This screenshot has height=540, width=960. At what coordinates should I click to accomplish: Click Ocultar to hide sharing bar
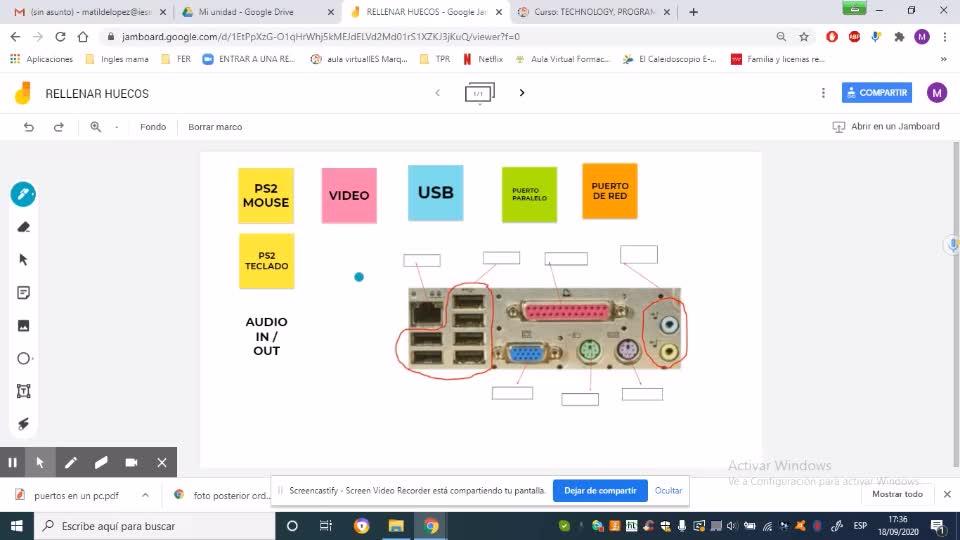click(668, 490)
